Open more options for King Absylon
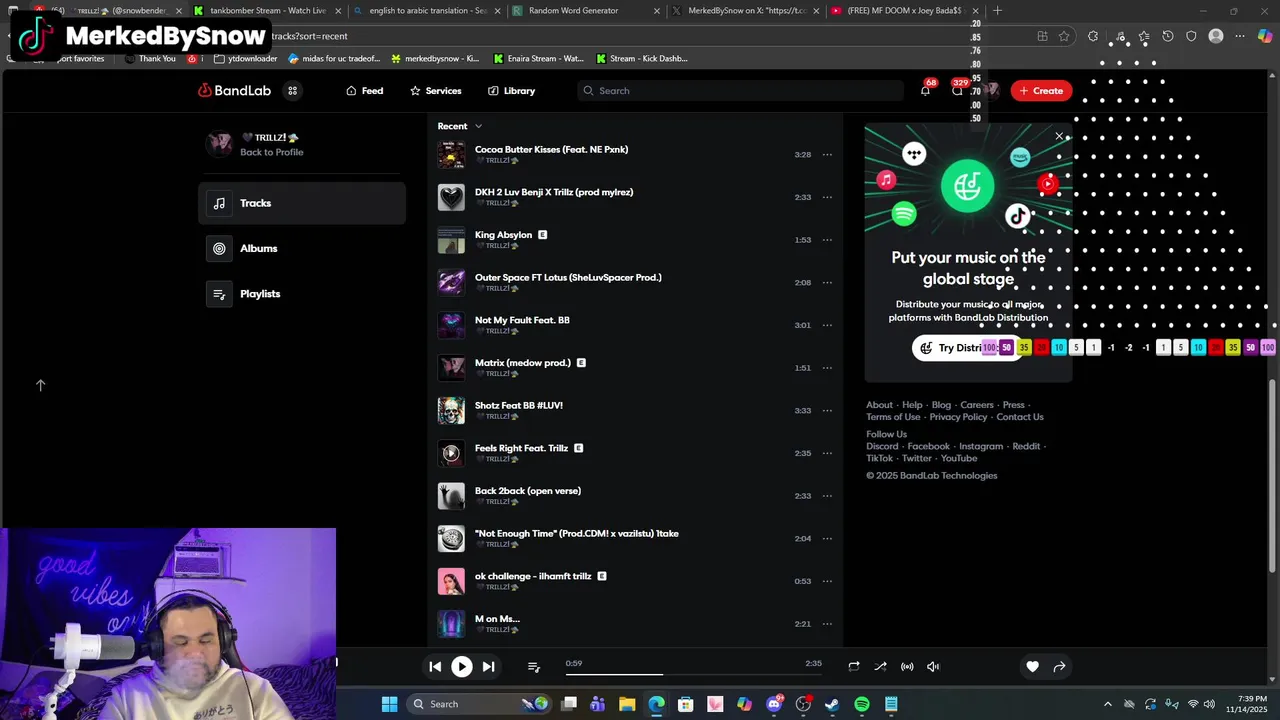This screenshot has height=720, width=1280. click(x=827, y=240)
